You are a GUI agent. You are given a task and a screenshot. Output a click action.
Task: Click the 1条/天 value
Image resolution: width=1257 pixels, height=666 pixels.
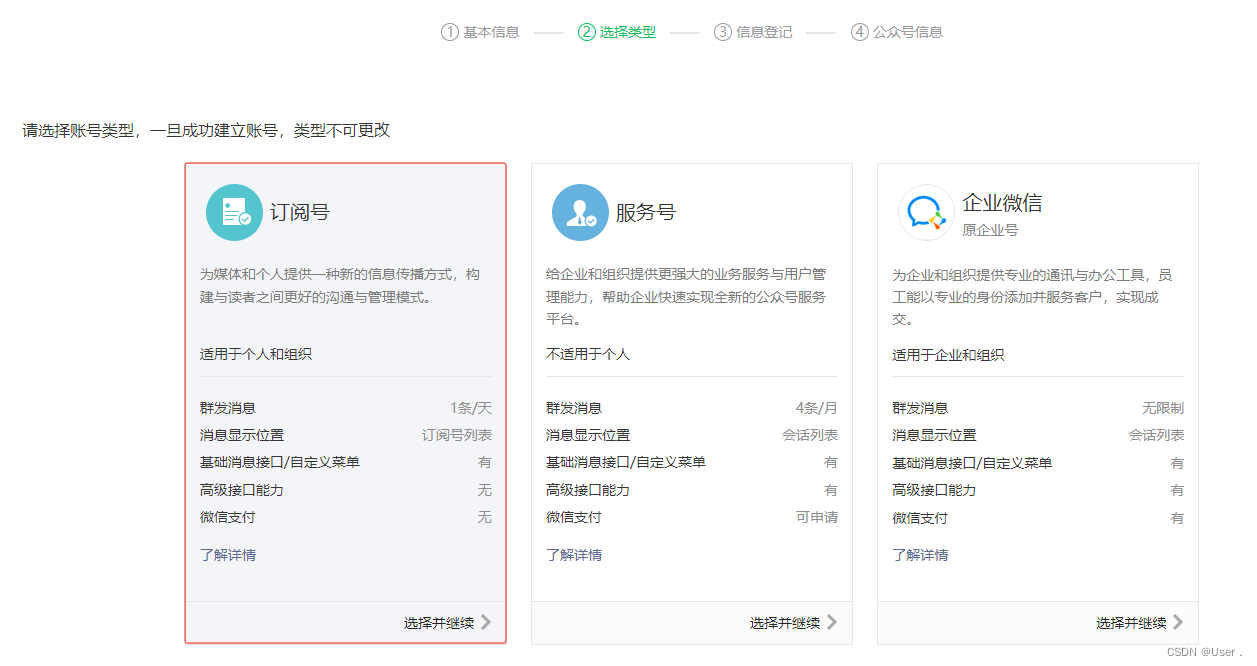[471, 408]
